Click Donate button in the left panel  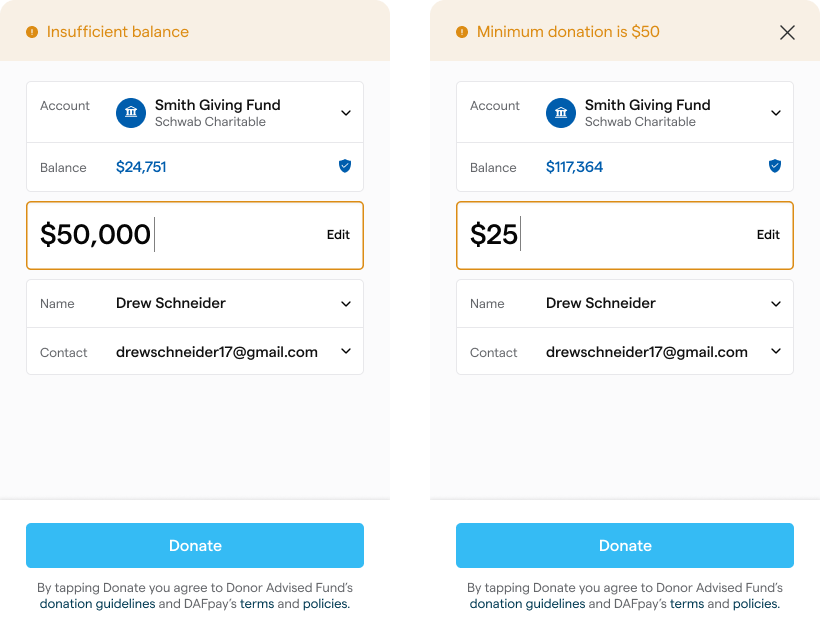195,546
